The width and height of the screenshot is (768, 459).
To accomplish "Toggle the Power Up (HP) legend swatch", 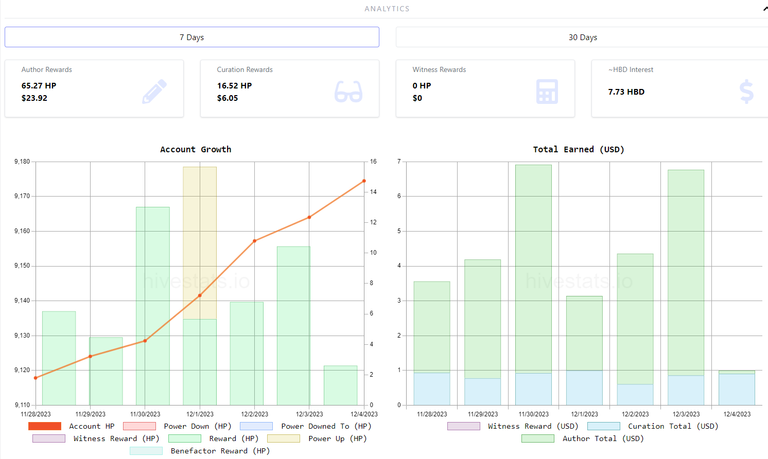I will click(x=284, y=438).
